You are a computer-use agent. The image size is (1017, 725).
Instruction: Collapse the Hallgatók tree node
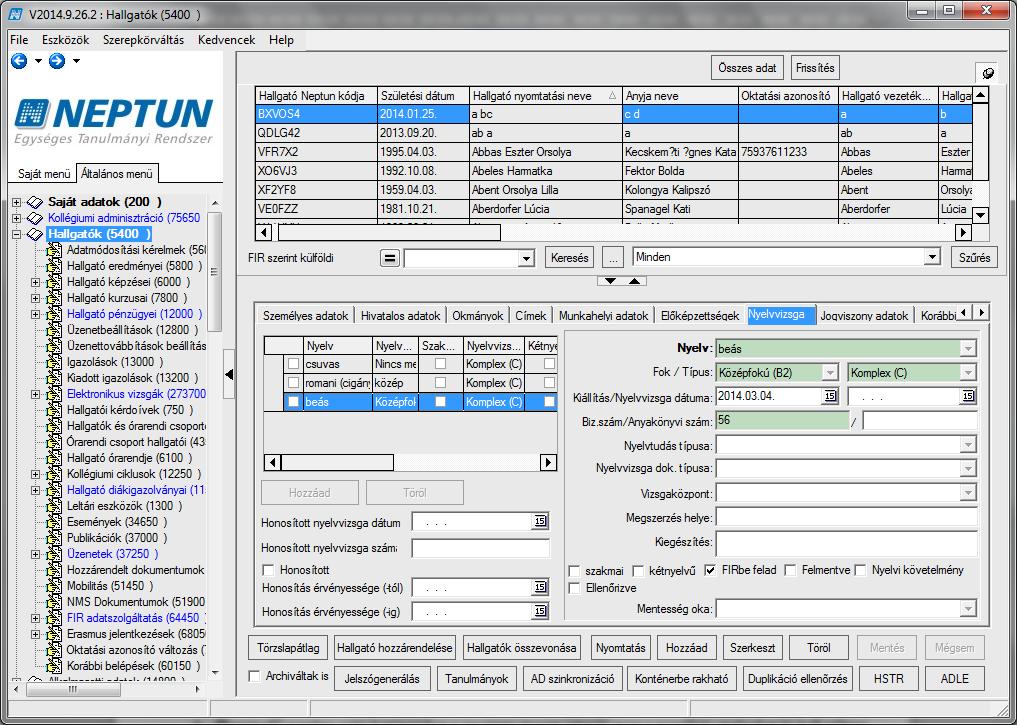[x=16, y=234]
